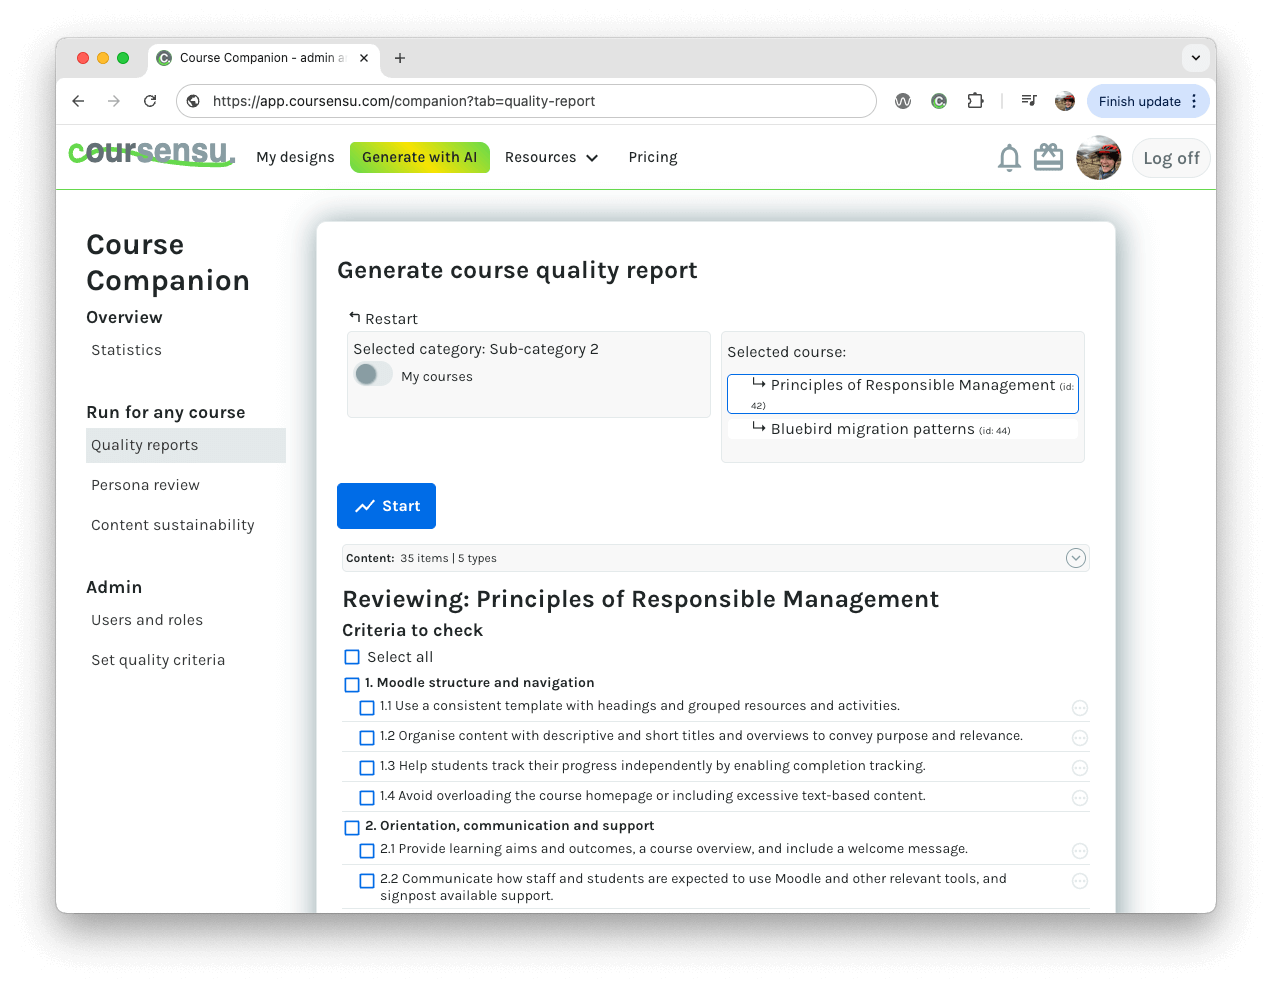Open Persona review in sidebar

point(145,485)
